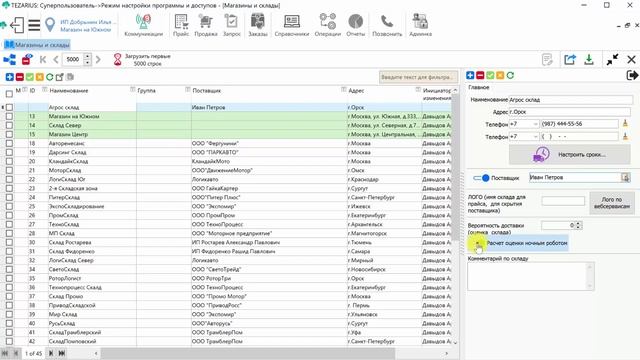Viewport: 640px width, 360px height.
Task: Click the green download icon
Action: (x=589, y=60)
